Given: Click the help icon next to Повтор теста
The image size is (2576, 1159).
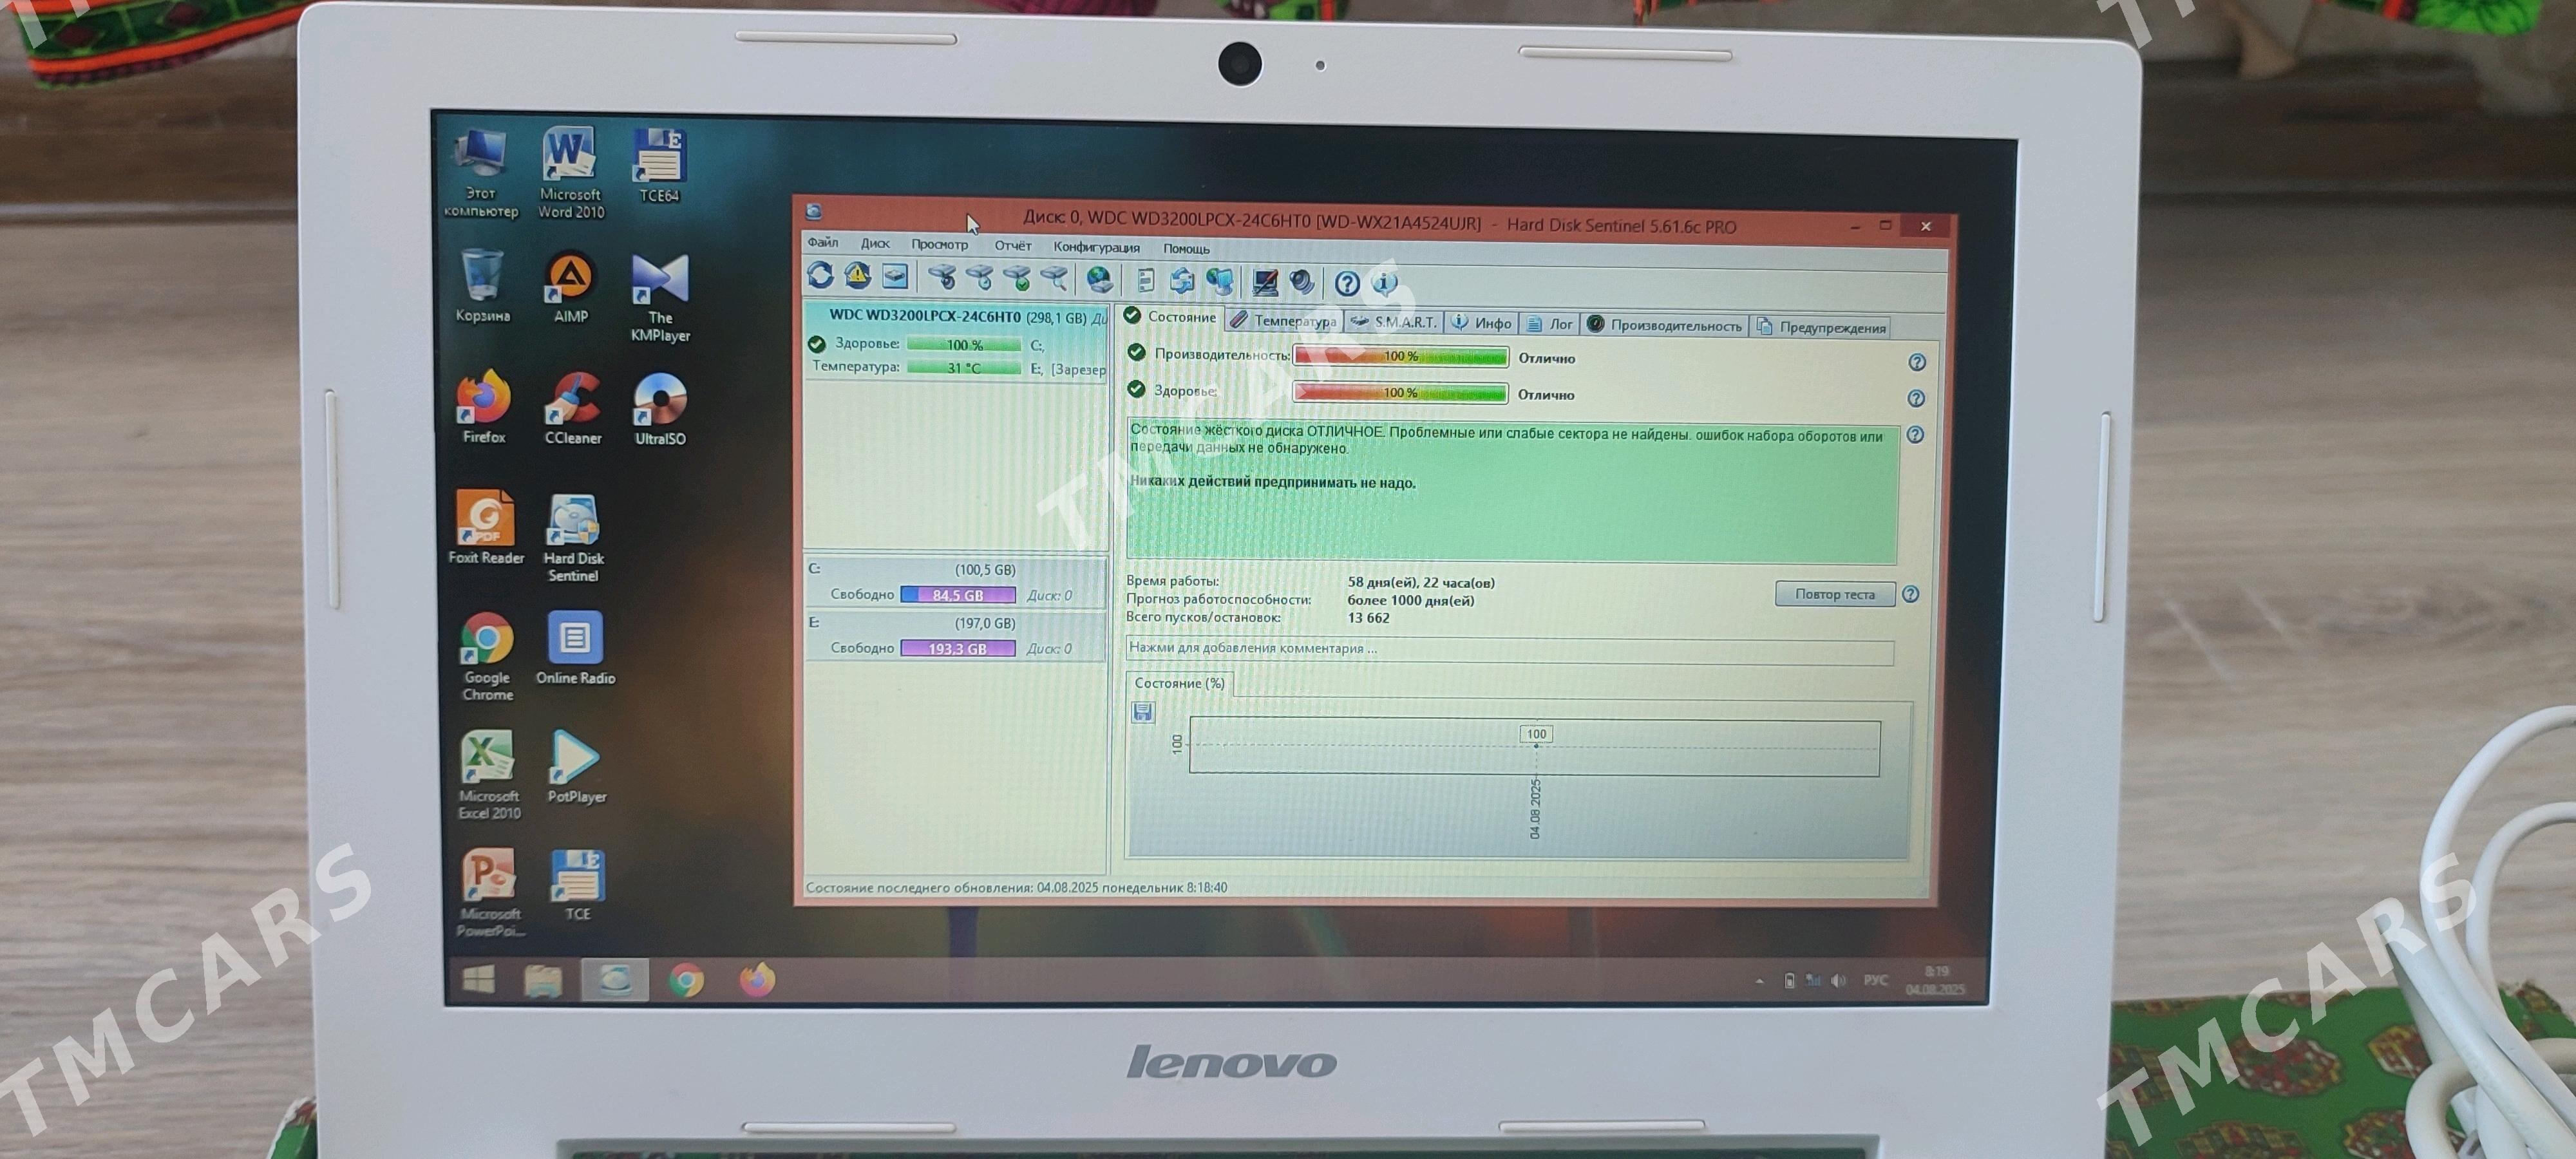Looking at the screenshot, I should 1910,594.
